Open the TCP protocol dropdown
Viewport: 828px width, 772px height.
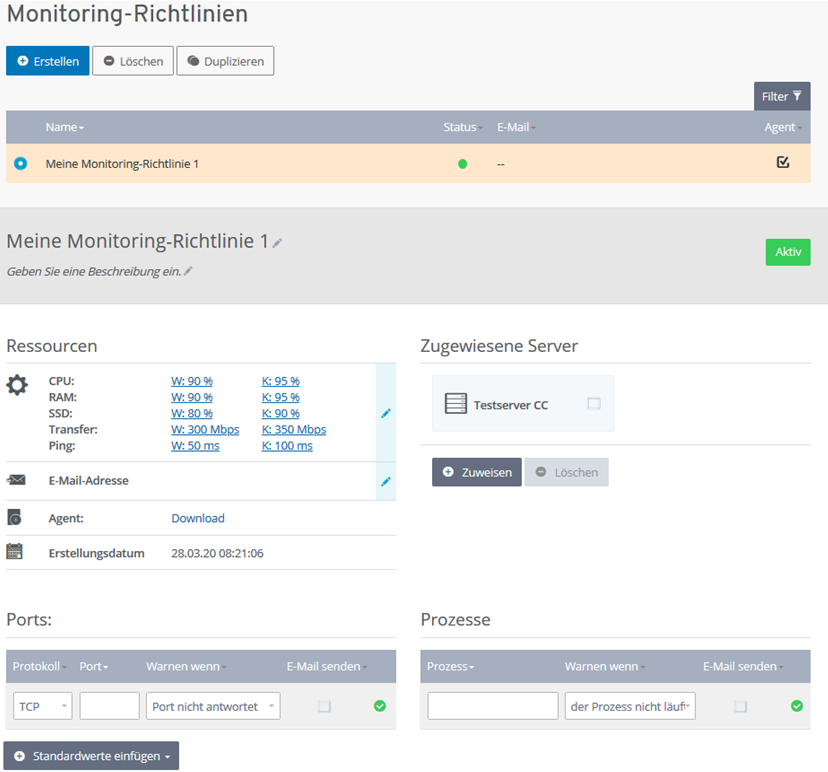[x=42, y=706]
